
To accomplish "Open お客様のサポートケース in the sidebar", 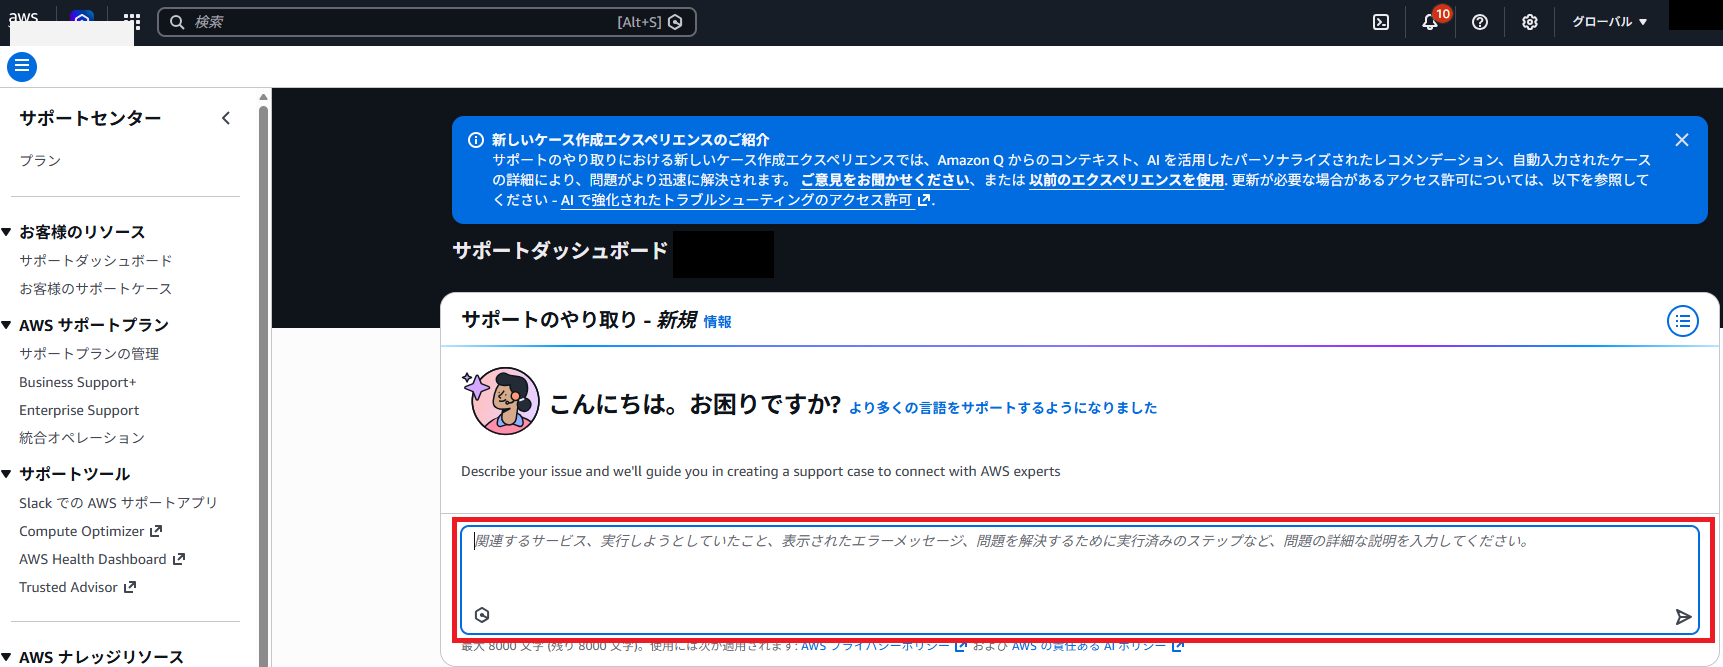I will coord(96,289).
